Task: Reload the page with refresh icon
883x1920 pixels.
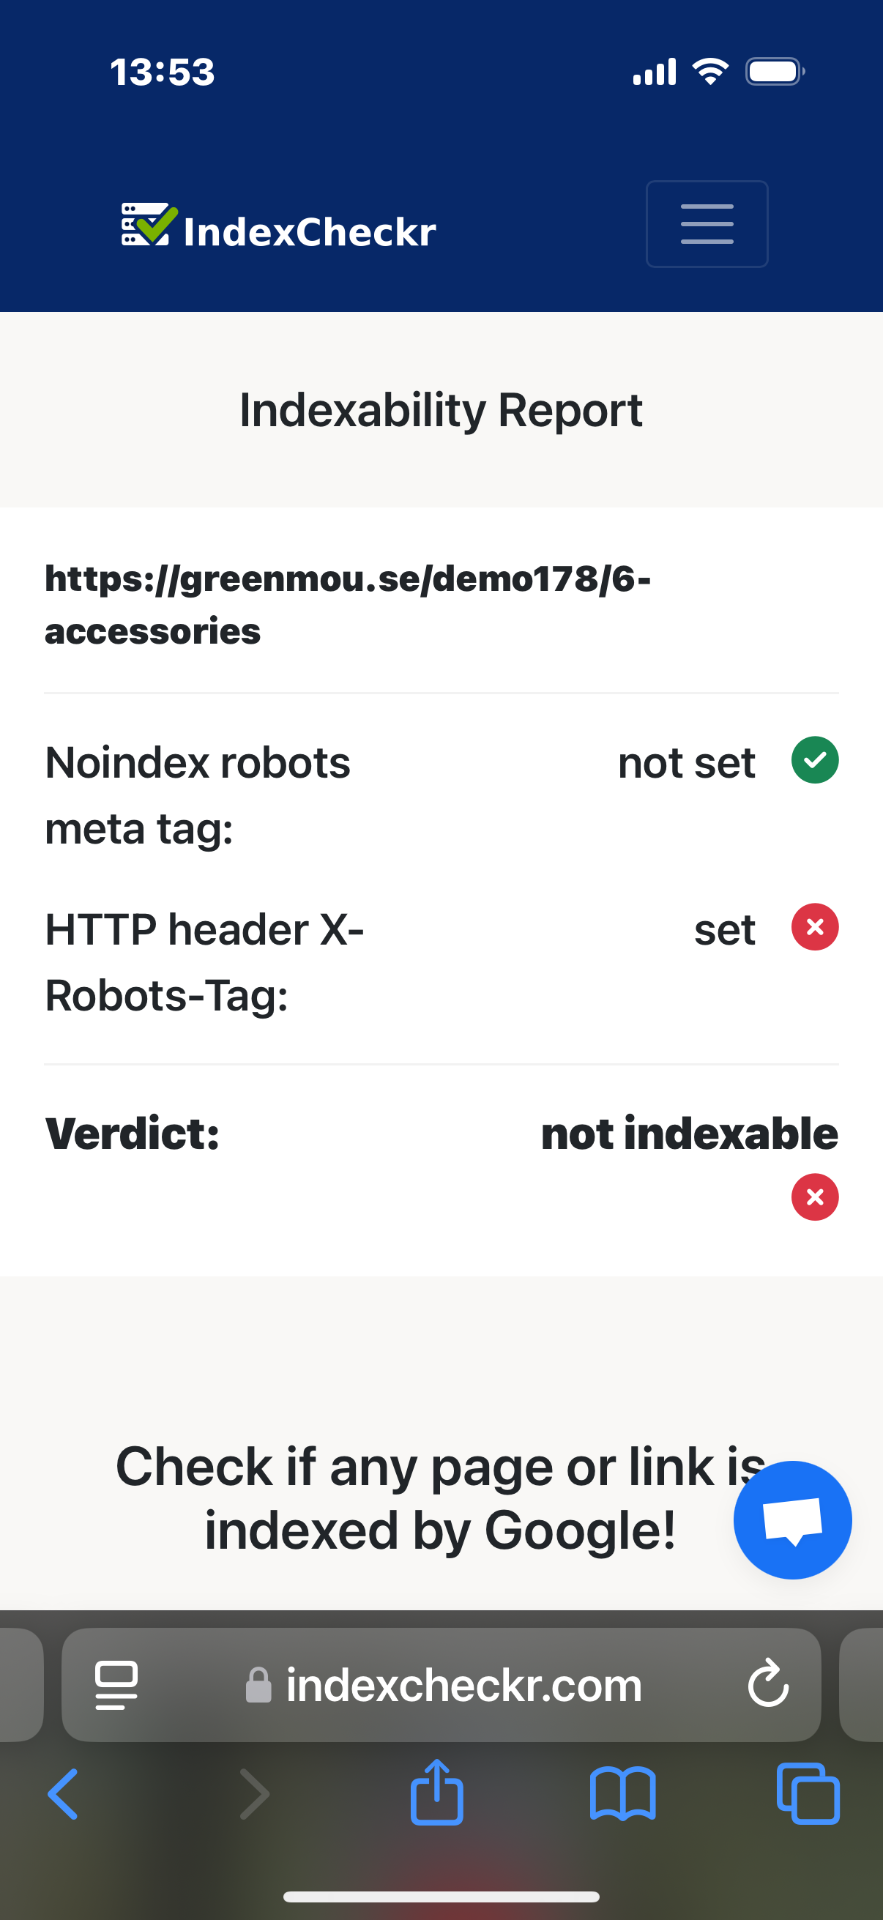Action: pos(768,1683)
